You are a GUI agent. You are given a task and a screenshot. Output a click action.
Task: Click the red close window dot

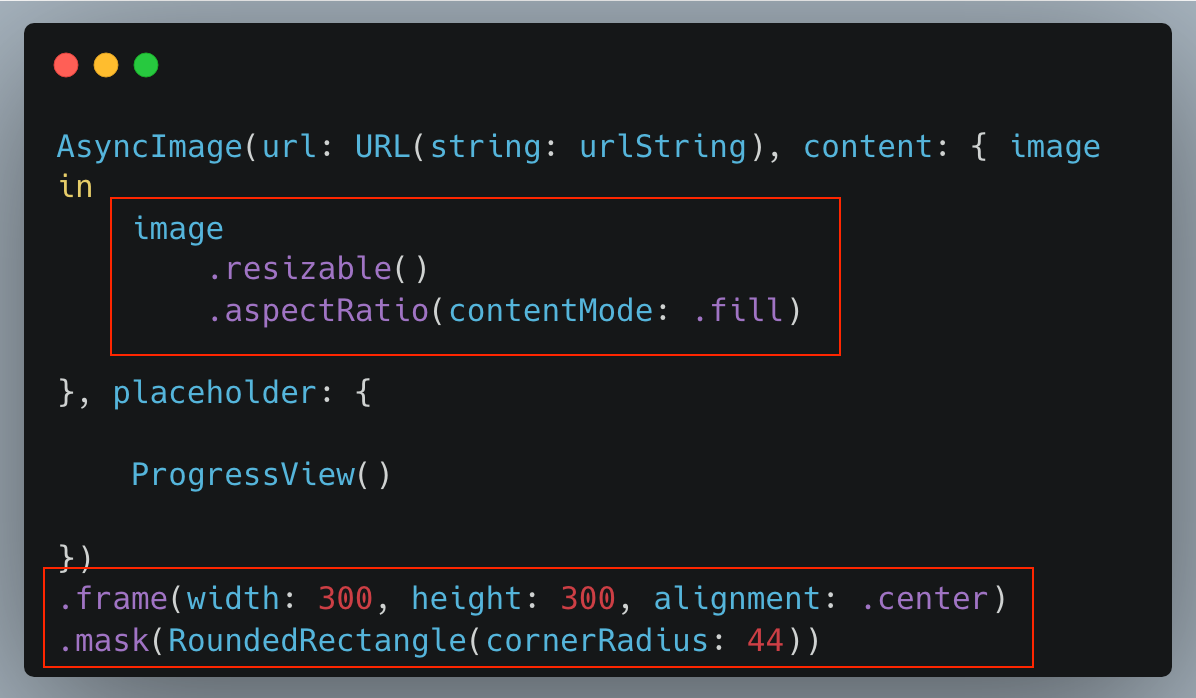[66, 65]
